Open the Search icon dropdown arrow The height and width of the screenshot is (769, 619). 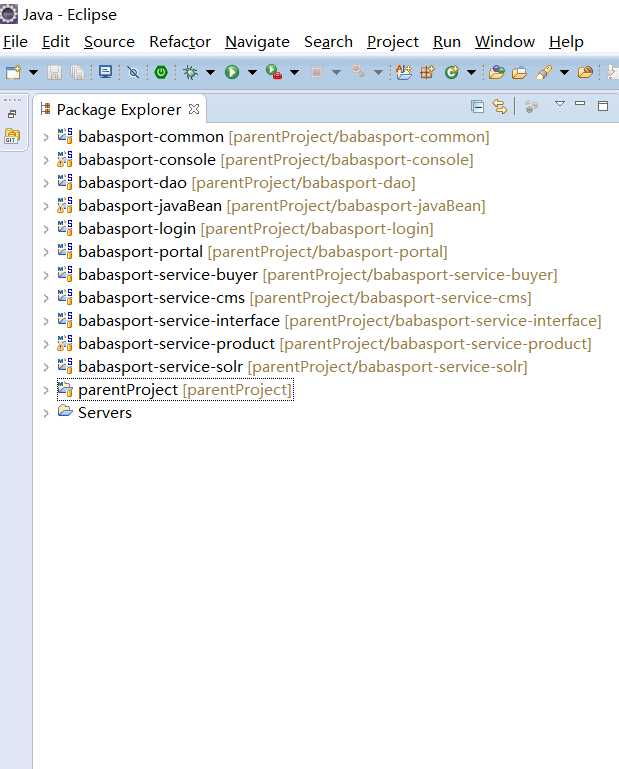click(565, 73)
